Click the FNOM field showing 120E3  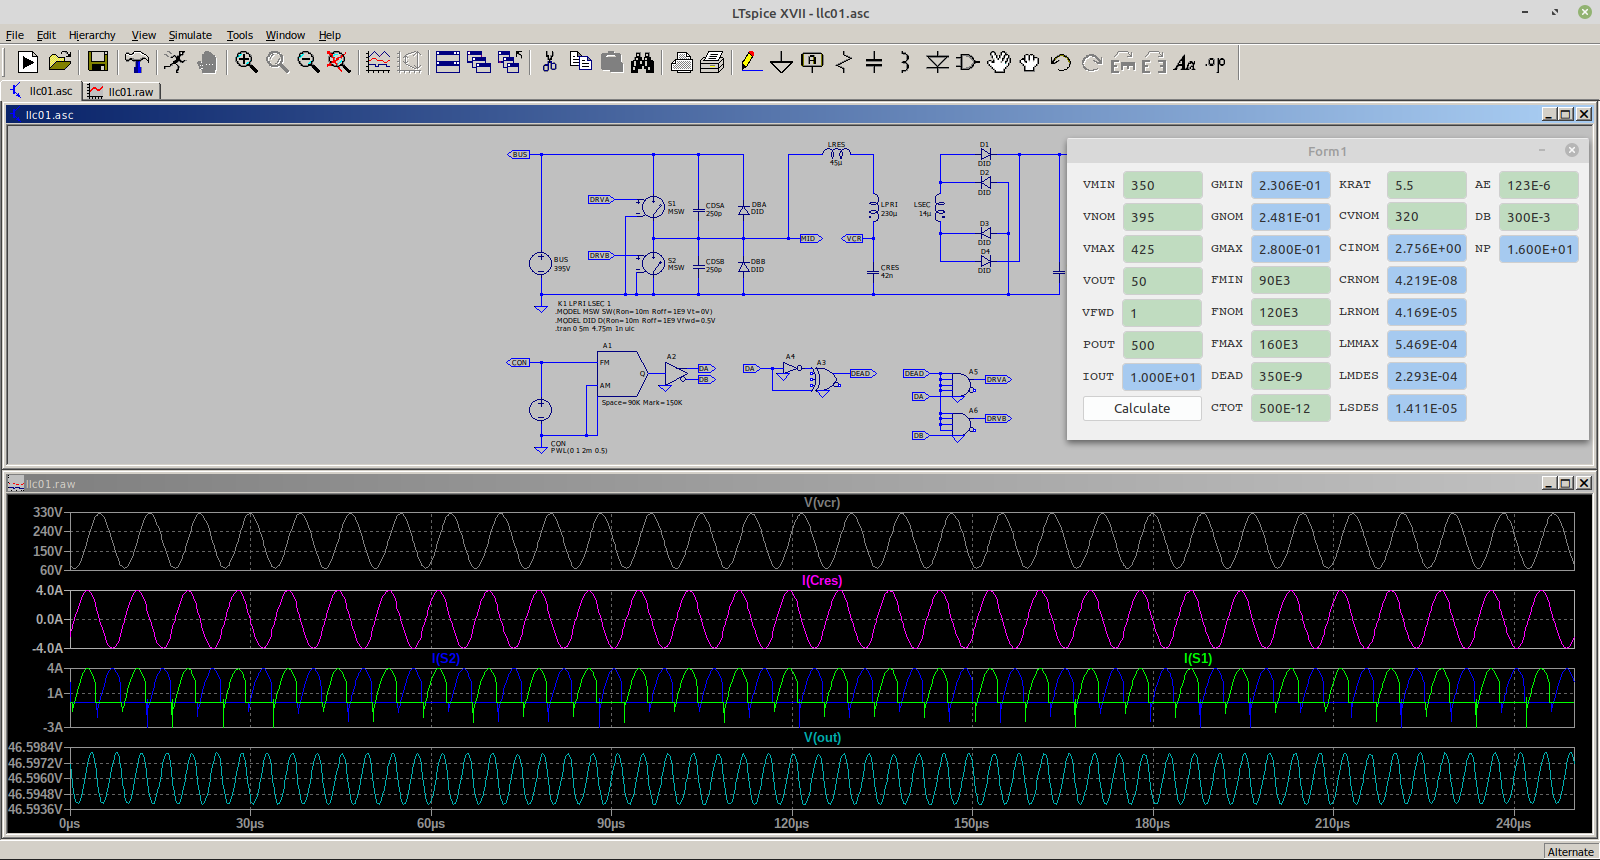(x=1290, y=313)
